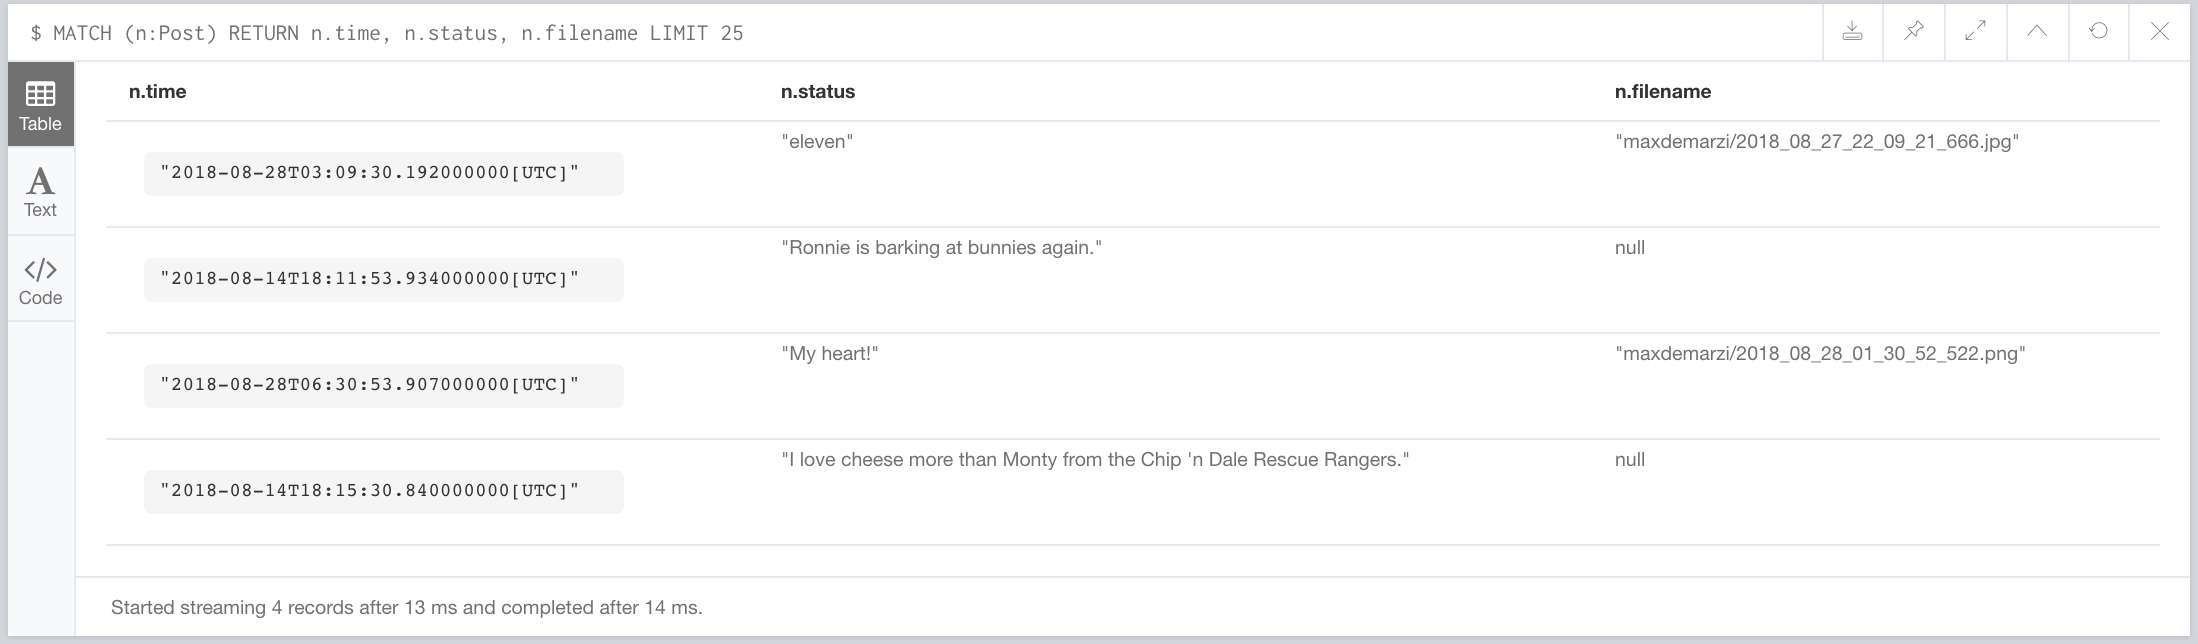The width and height of the screenshot is (2198, 644).
Task: Select the "Ronnie is barking at bunnies" status
Action: point(941,248)
